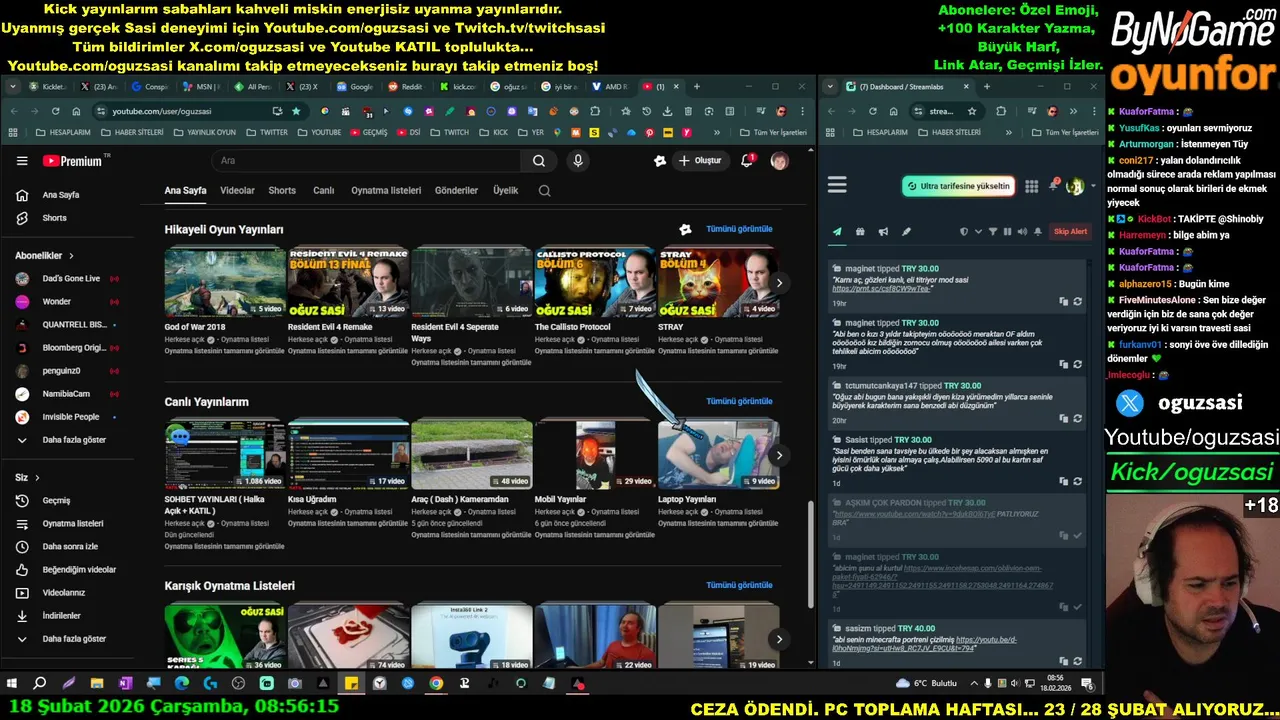Copy the tcturnutcankaya147 tip message

(x=1063, y=418)
